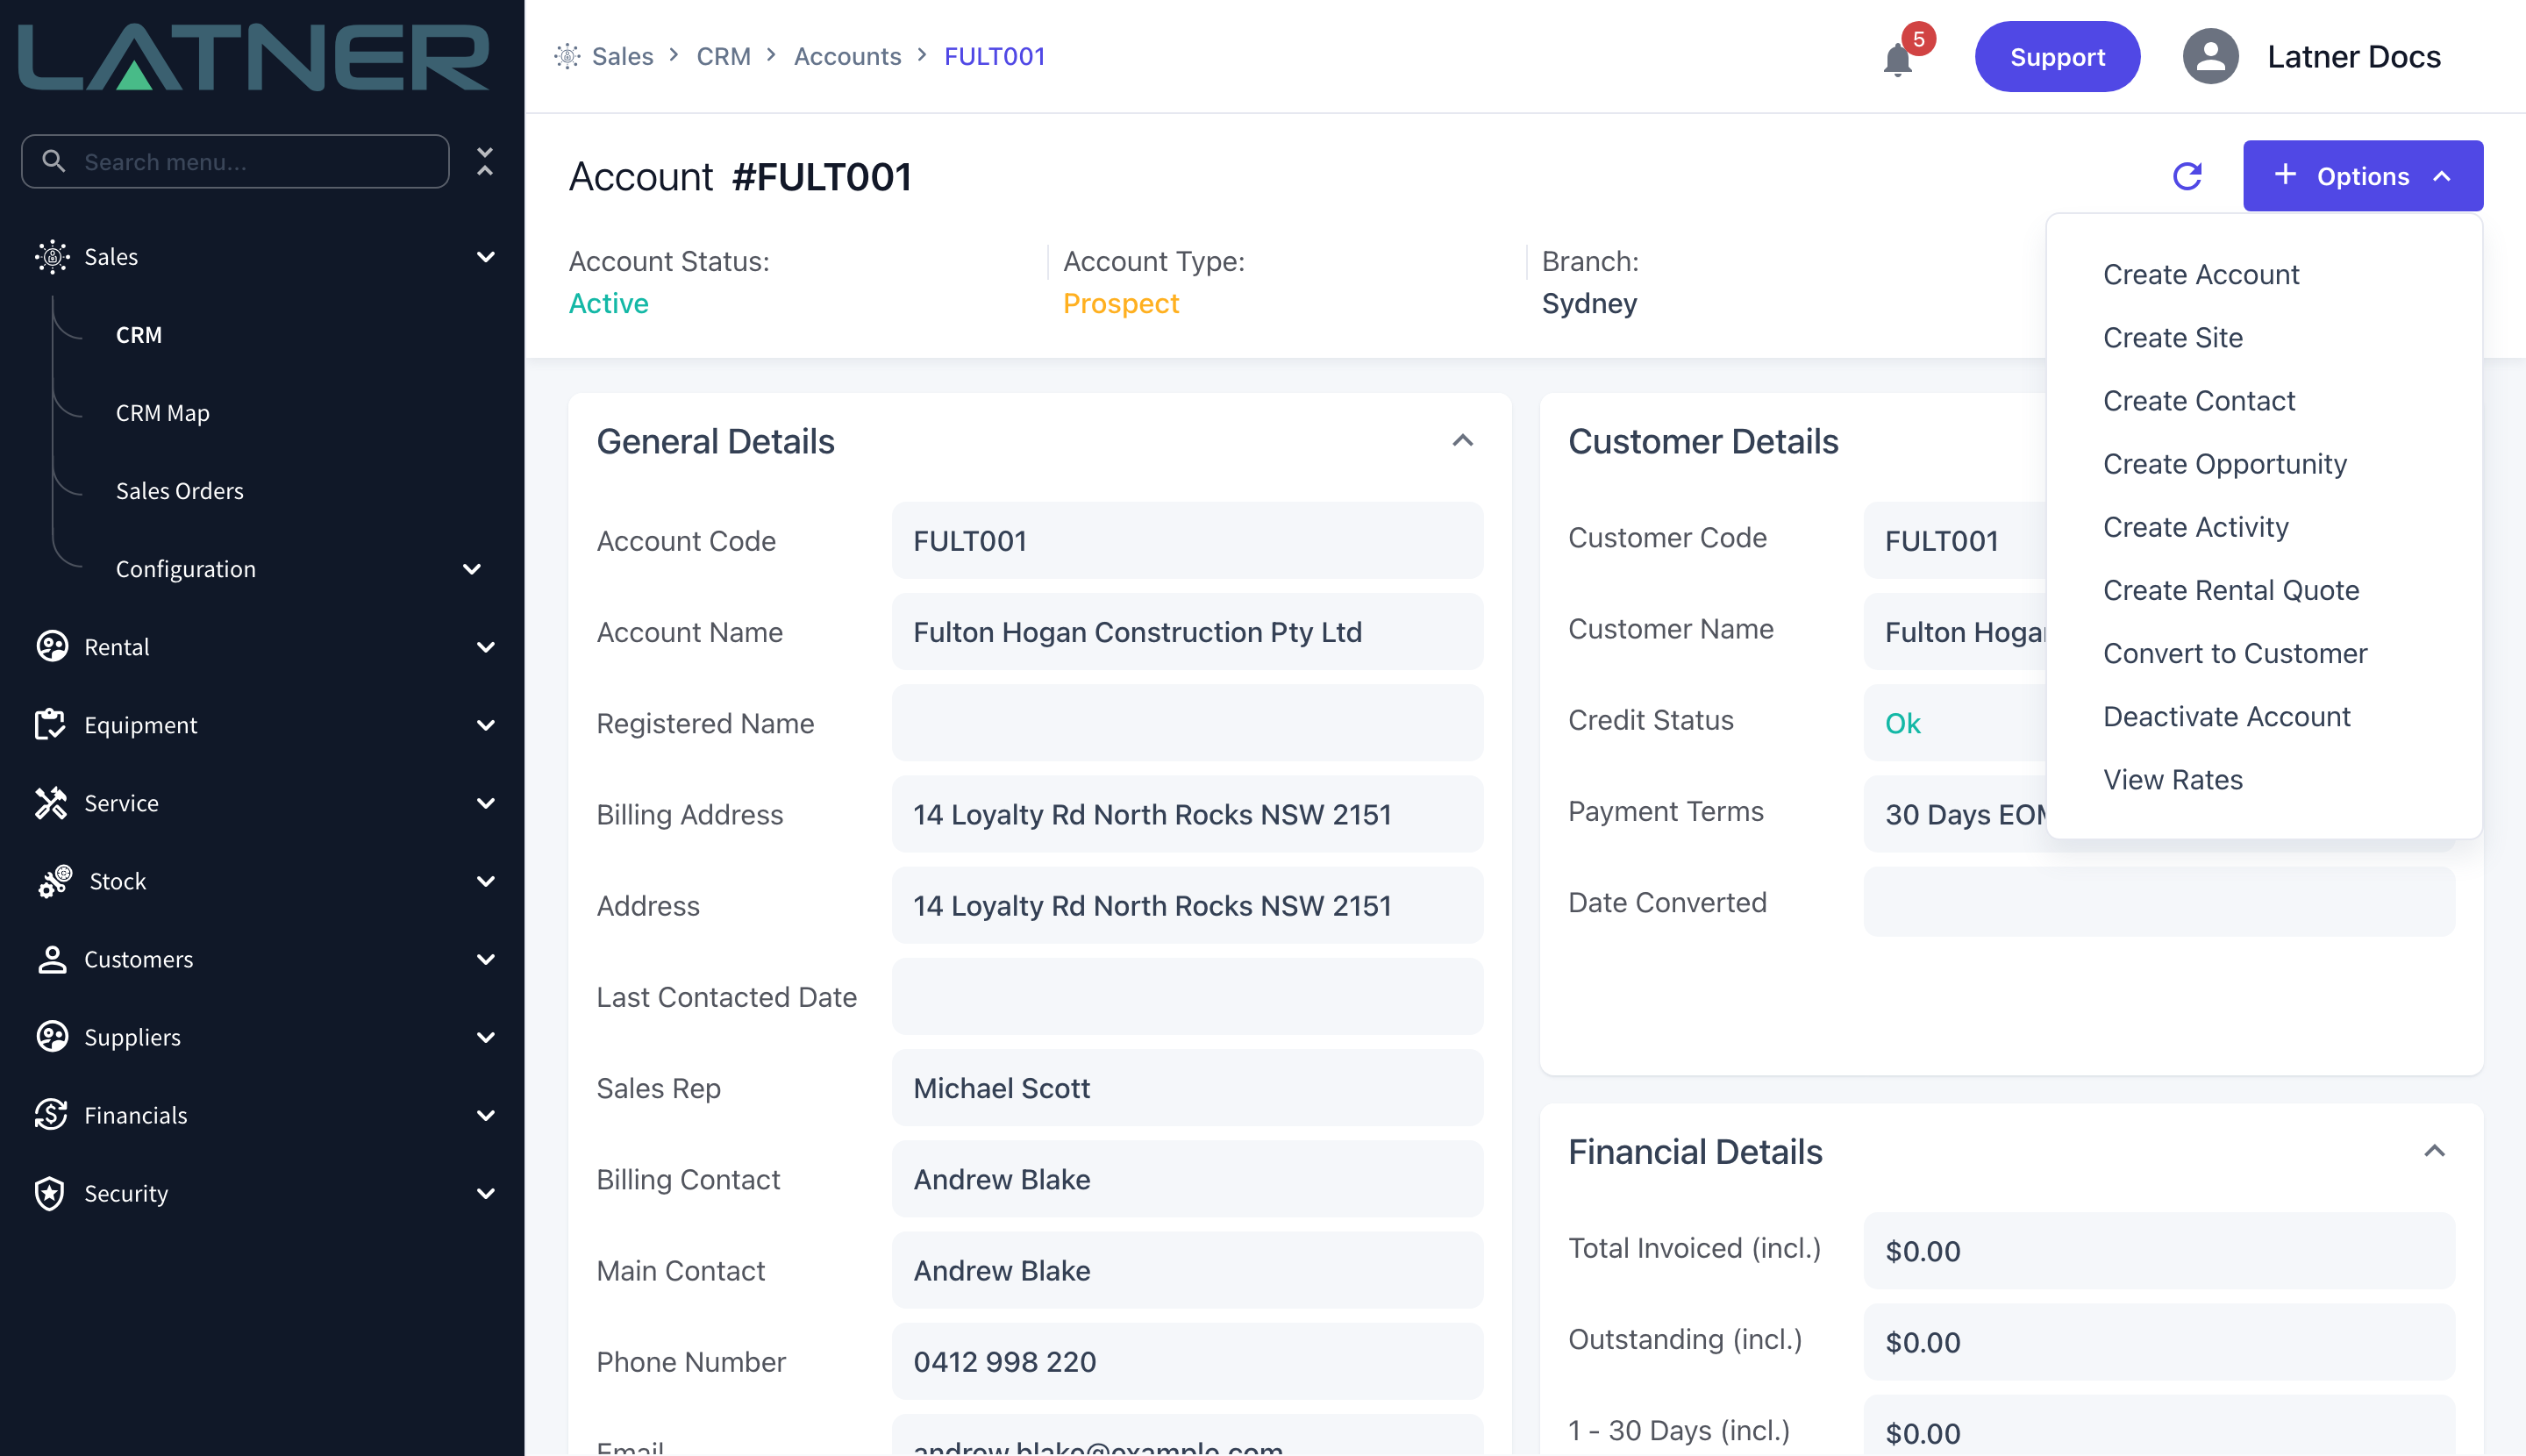Click the Security shield icon
This screenshot has height=1456, width=2526.
(50, 1193)
